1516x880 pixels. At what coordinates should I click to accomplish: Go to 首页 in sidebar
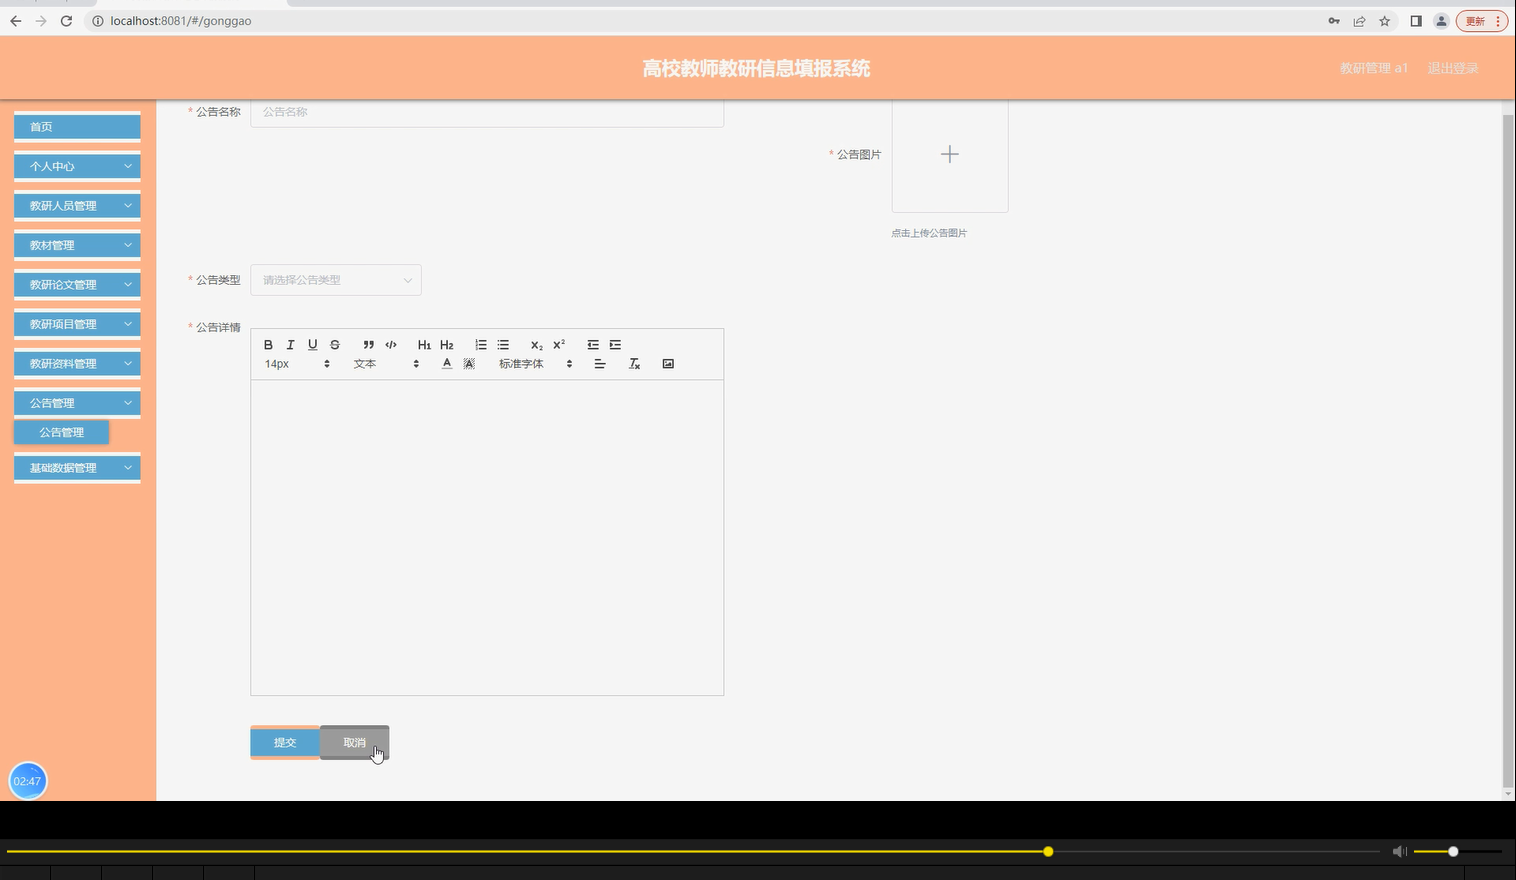(x=77, y=127)
